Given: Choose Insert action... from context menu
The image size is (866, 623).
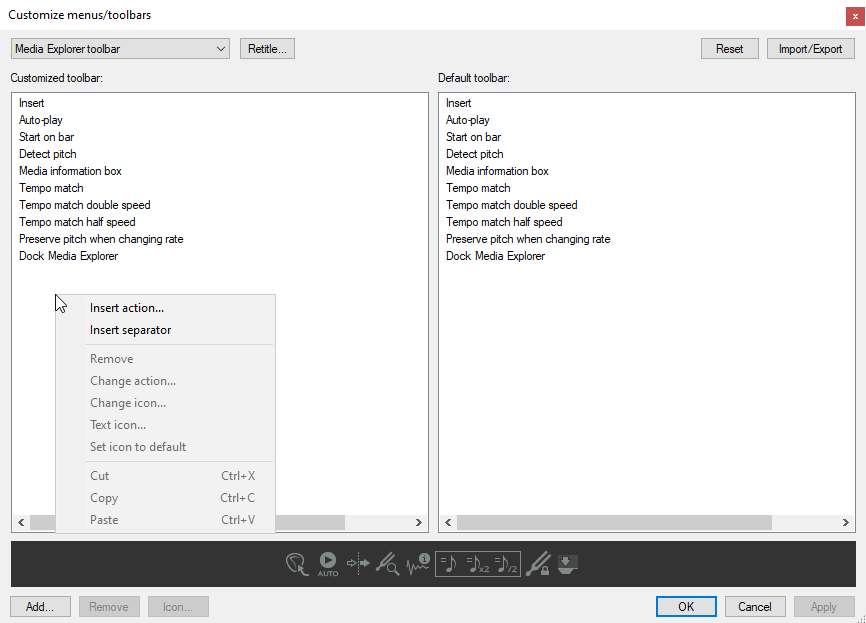Looking at the screenshot, I should pos(127,308).
